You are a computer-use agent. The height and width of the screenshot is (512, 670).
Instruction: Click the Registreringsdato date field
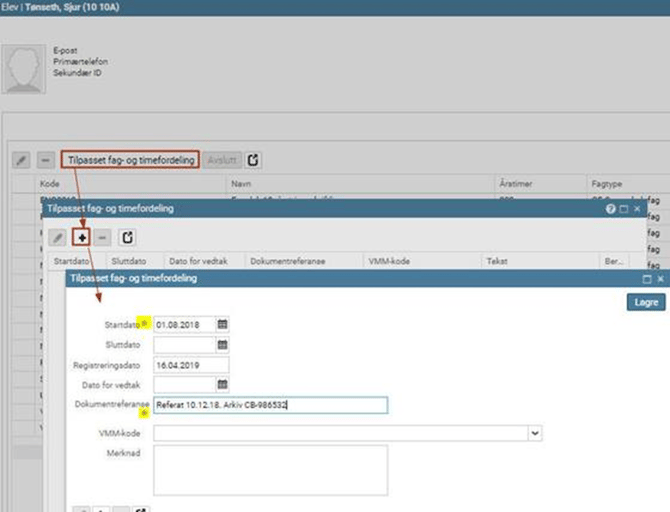pos(191,365)
